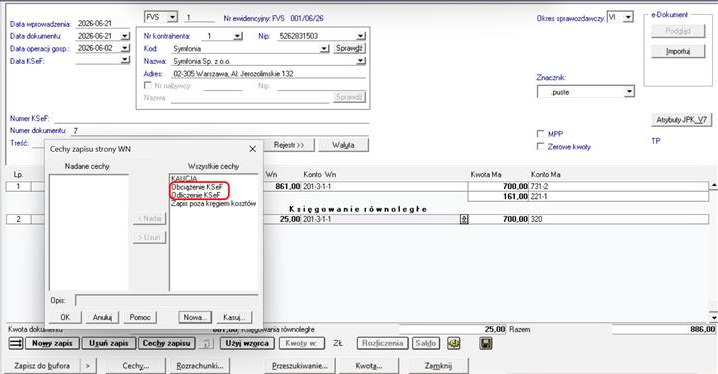Check the Nr nabywcy checkbox
The height and width of the screenshot is (374, 718).
click(x=147, y=85)
